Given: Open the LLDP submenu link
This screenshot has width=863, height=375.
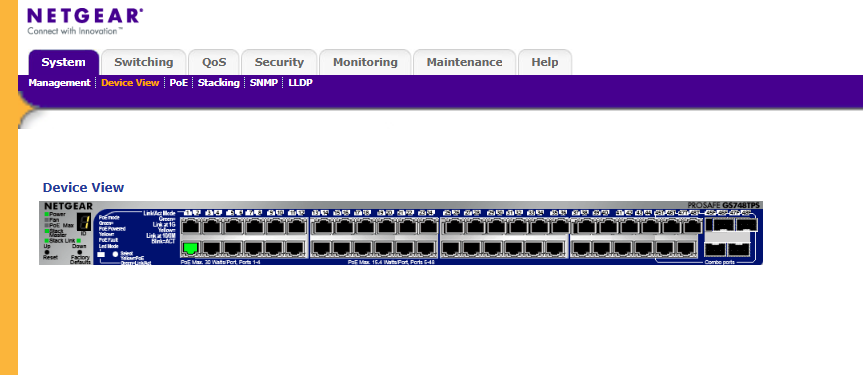Looking at the screenshot, I should (x=301, y=83).
